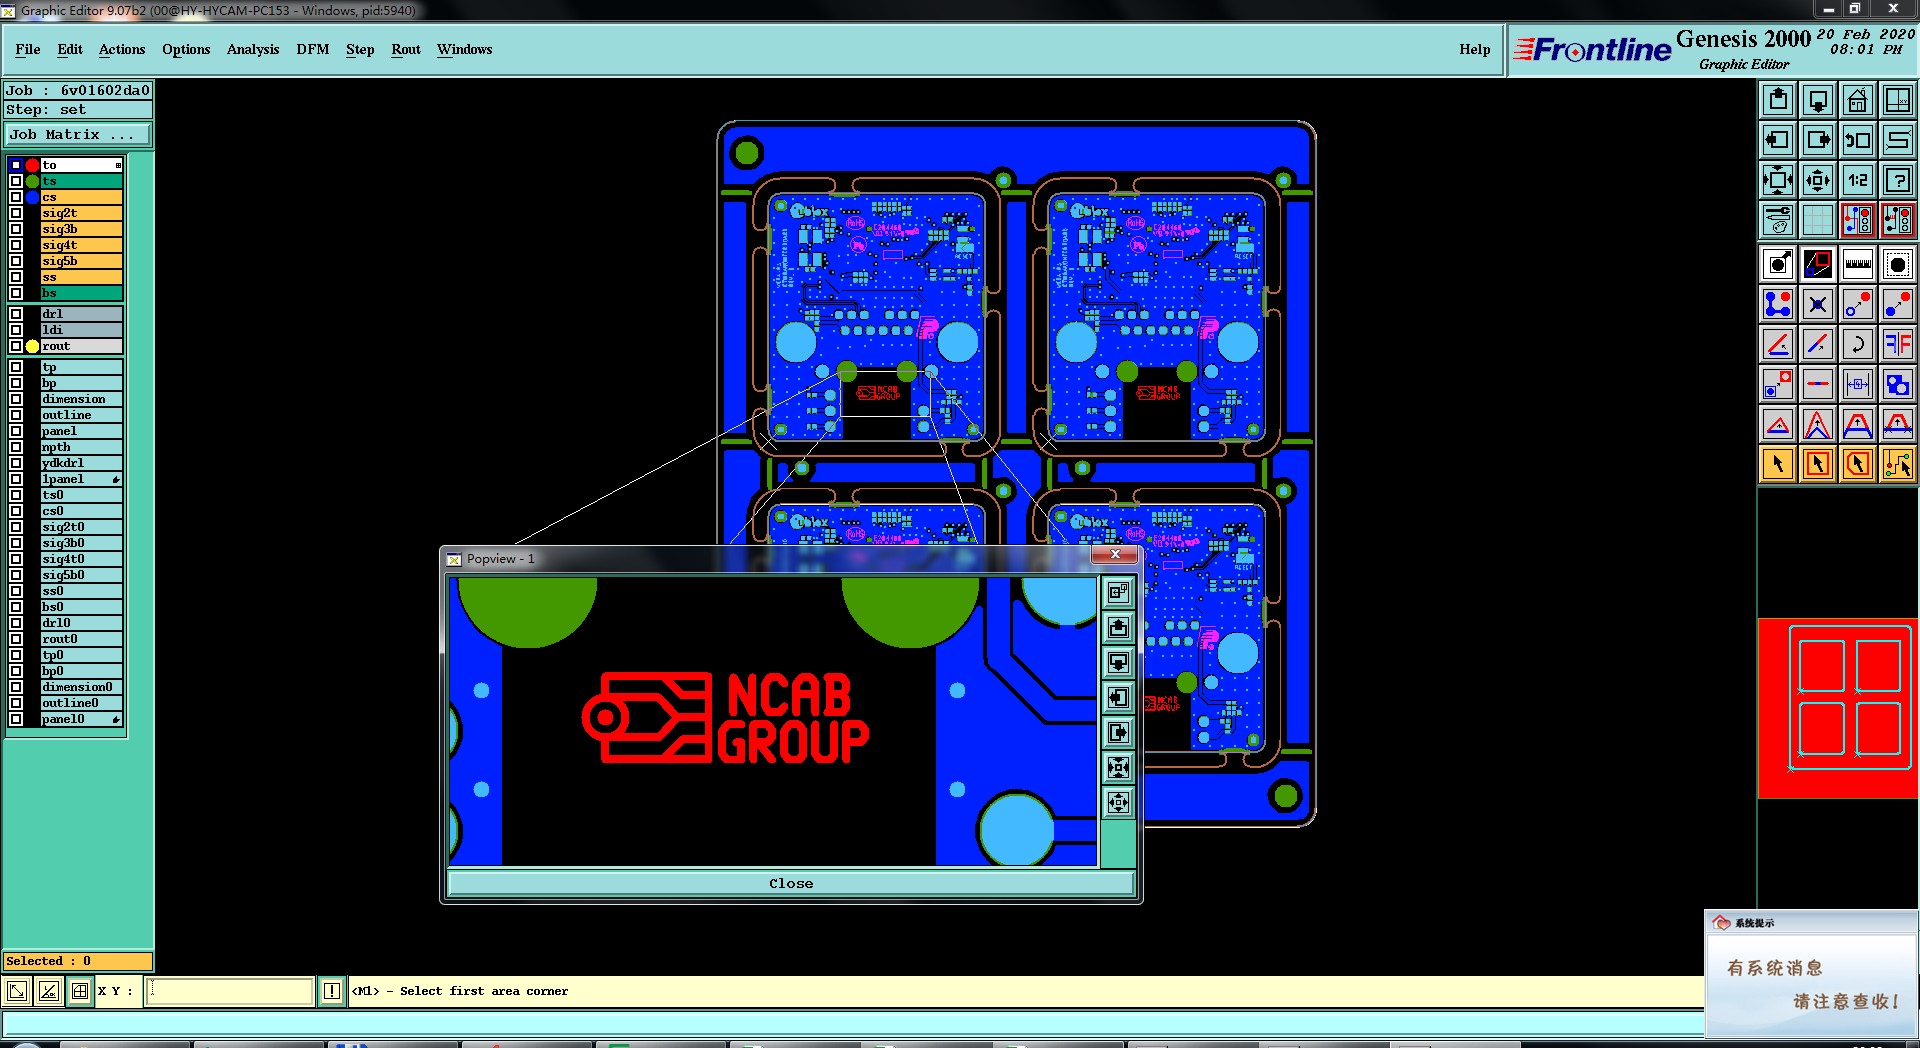
Task: Click the red color dot of 'to' layer
Action: (32, 165)
